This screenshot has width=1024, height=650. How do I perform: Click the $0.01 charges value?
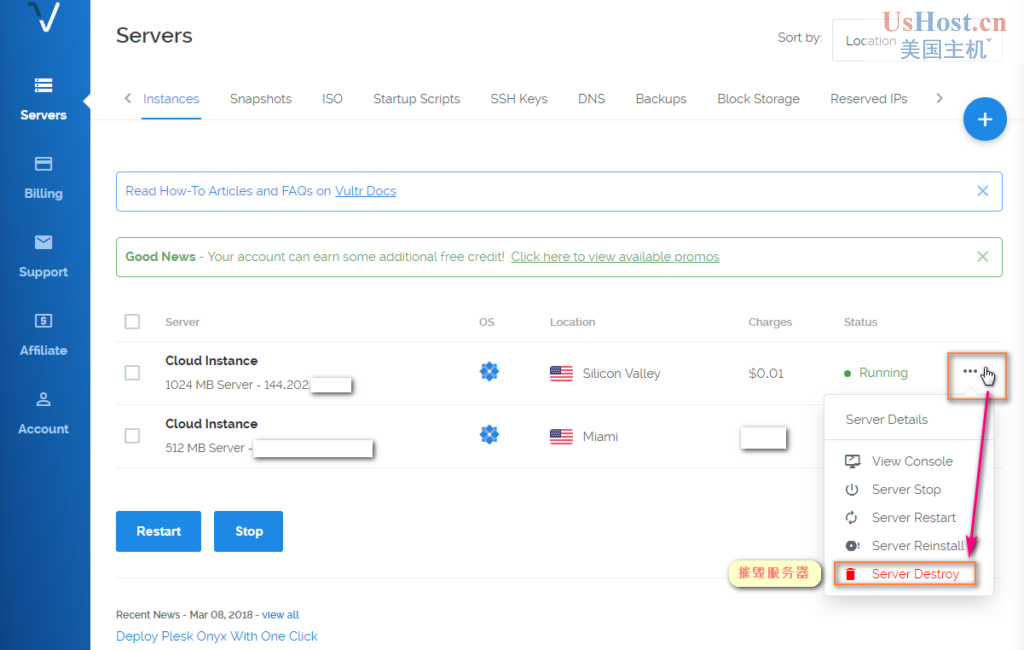765,373
